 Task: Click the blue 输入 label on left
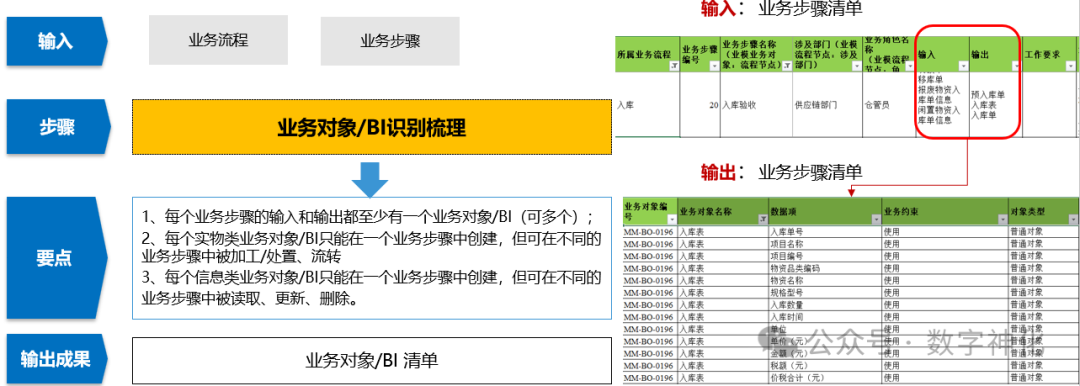(x=56, y=41)
